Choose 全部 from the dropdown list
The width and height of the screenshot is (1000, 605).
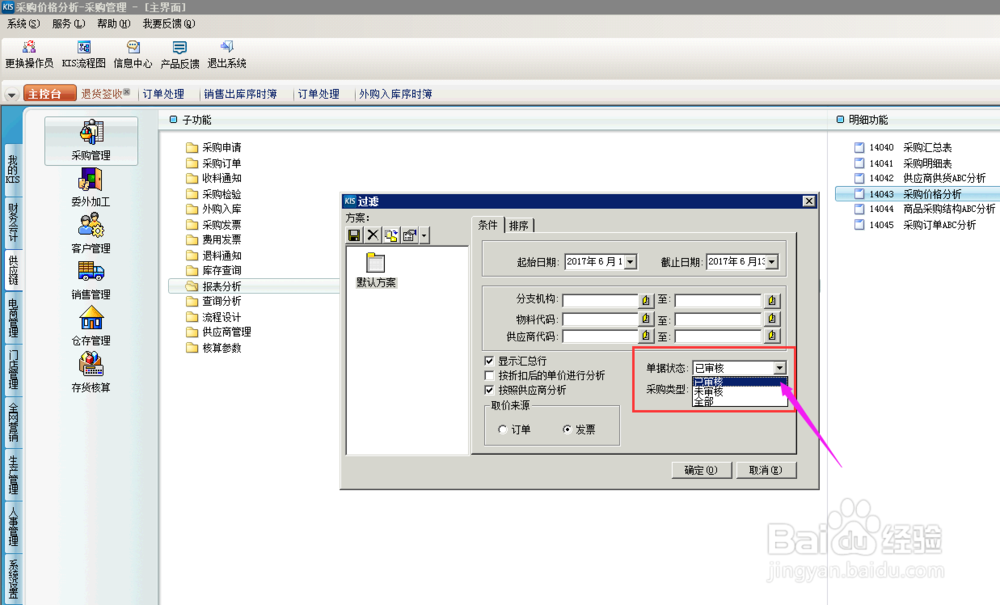point(740,402)
